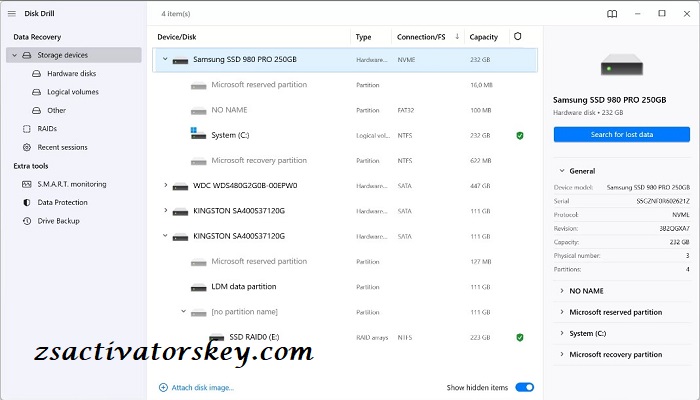
Task: Click the Samsung SSD 980 PRO disk icon in list
Action: click(180, 60)
